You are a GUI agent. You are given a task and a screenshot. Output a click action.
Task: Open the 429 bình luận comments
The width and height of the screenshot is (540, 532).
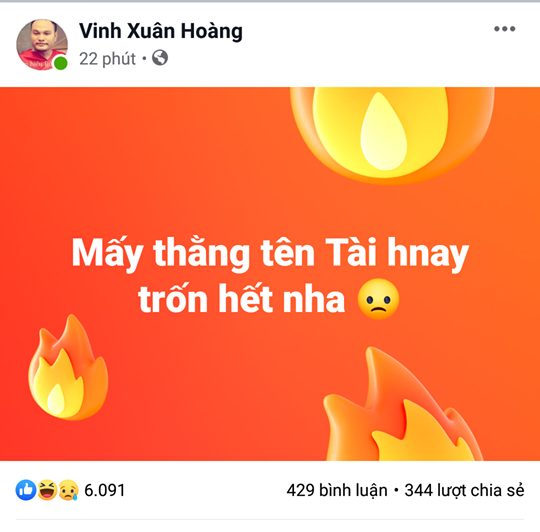coord(337,490)
